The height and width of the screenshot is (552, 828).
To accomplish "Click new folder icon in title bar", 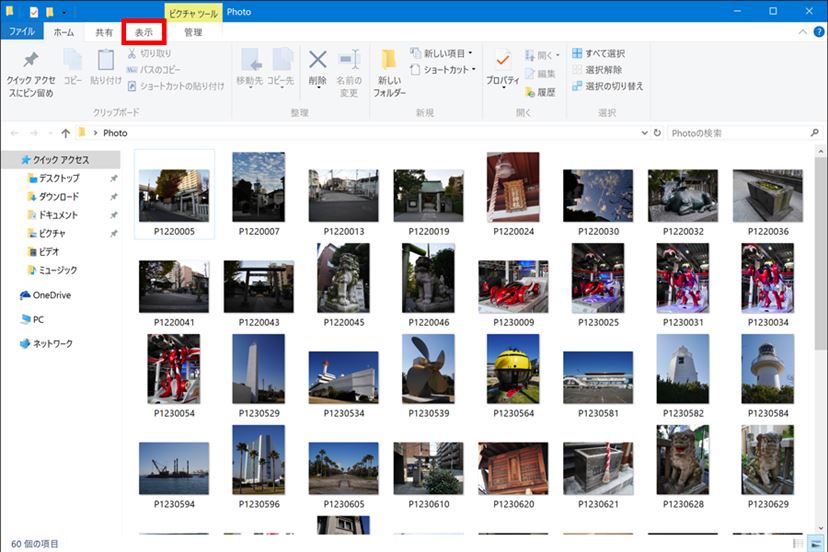I will coord(49,12).
